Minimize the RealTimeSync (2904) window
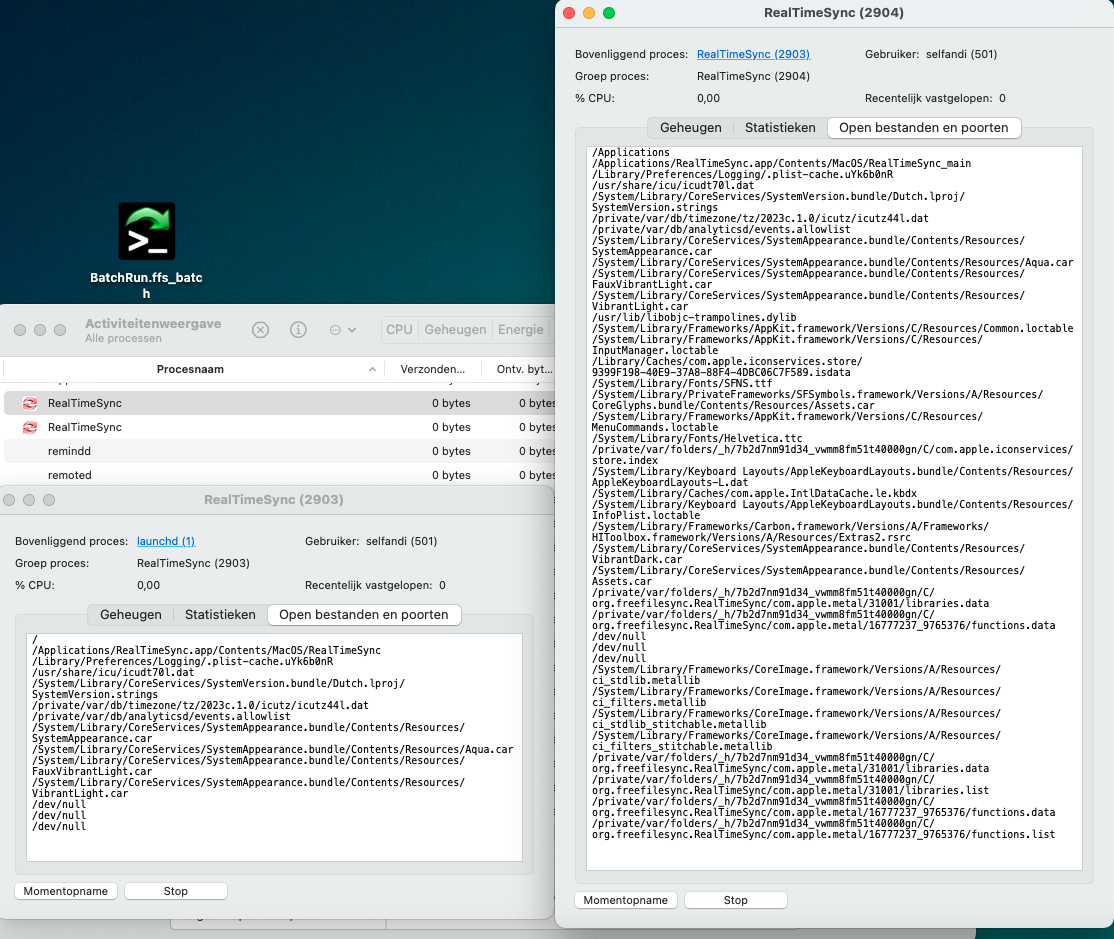The height and width of the screenshot is (939, 1114). 589,13
